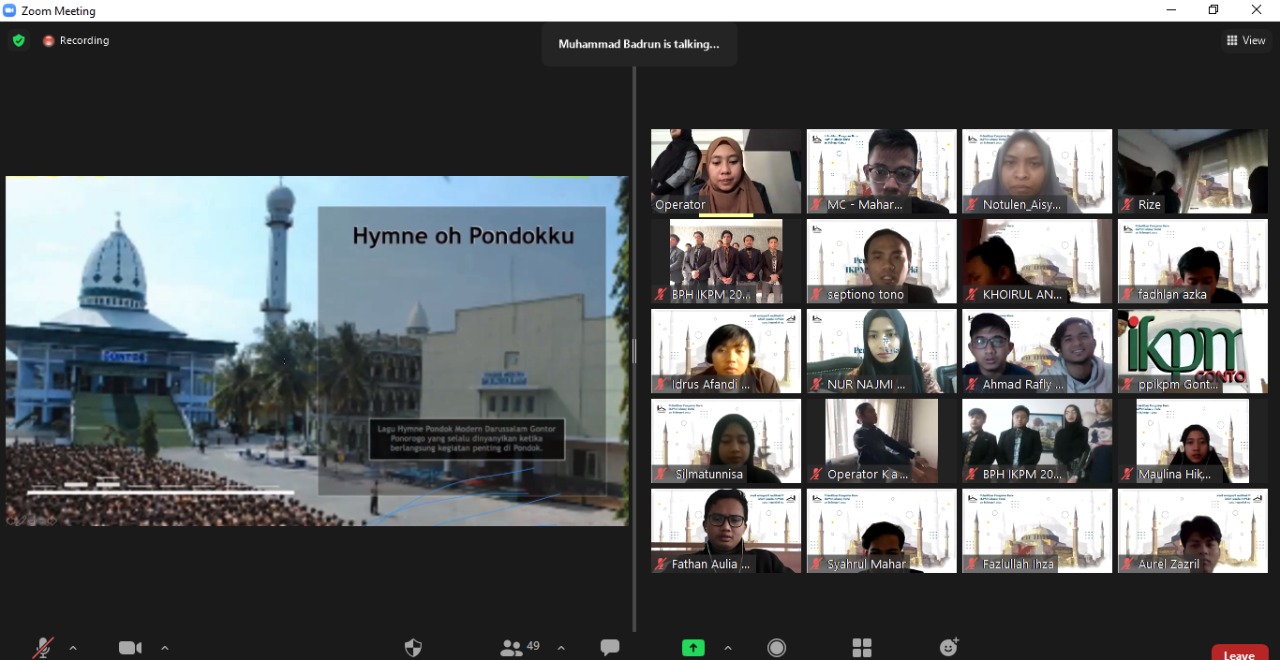Select the fadhlan azka participant tile
This screenshot has height=660, width=1280.
[1193, 261]
